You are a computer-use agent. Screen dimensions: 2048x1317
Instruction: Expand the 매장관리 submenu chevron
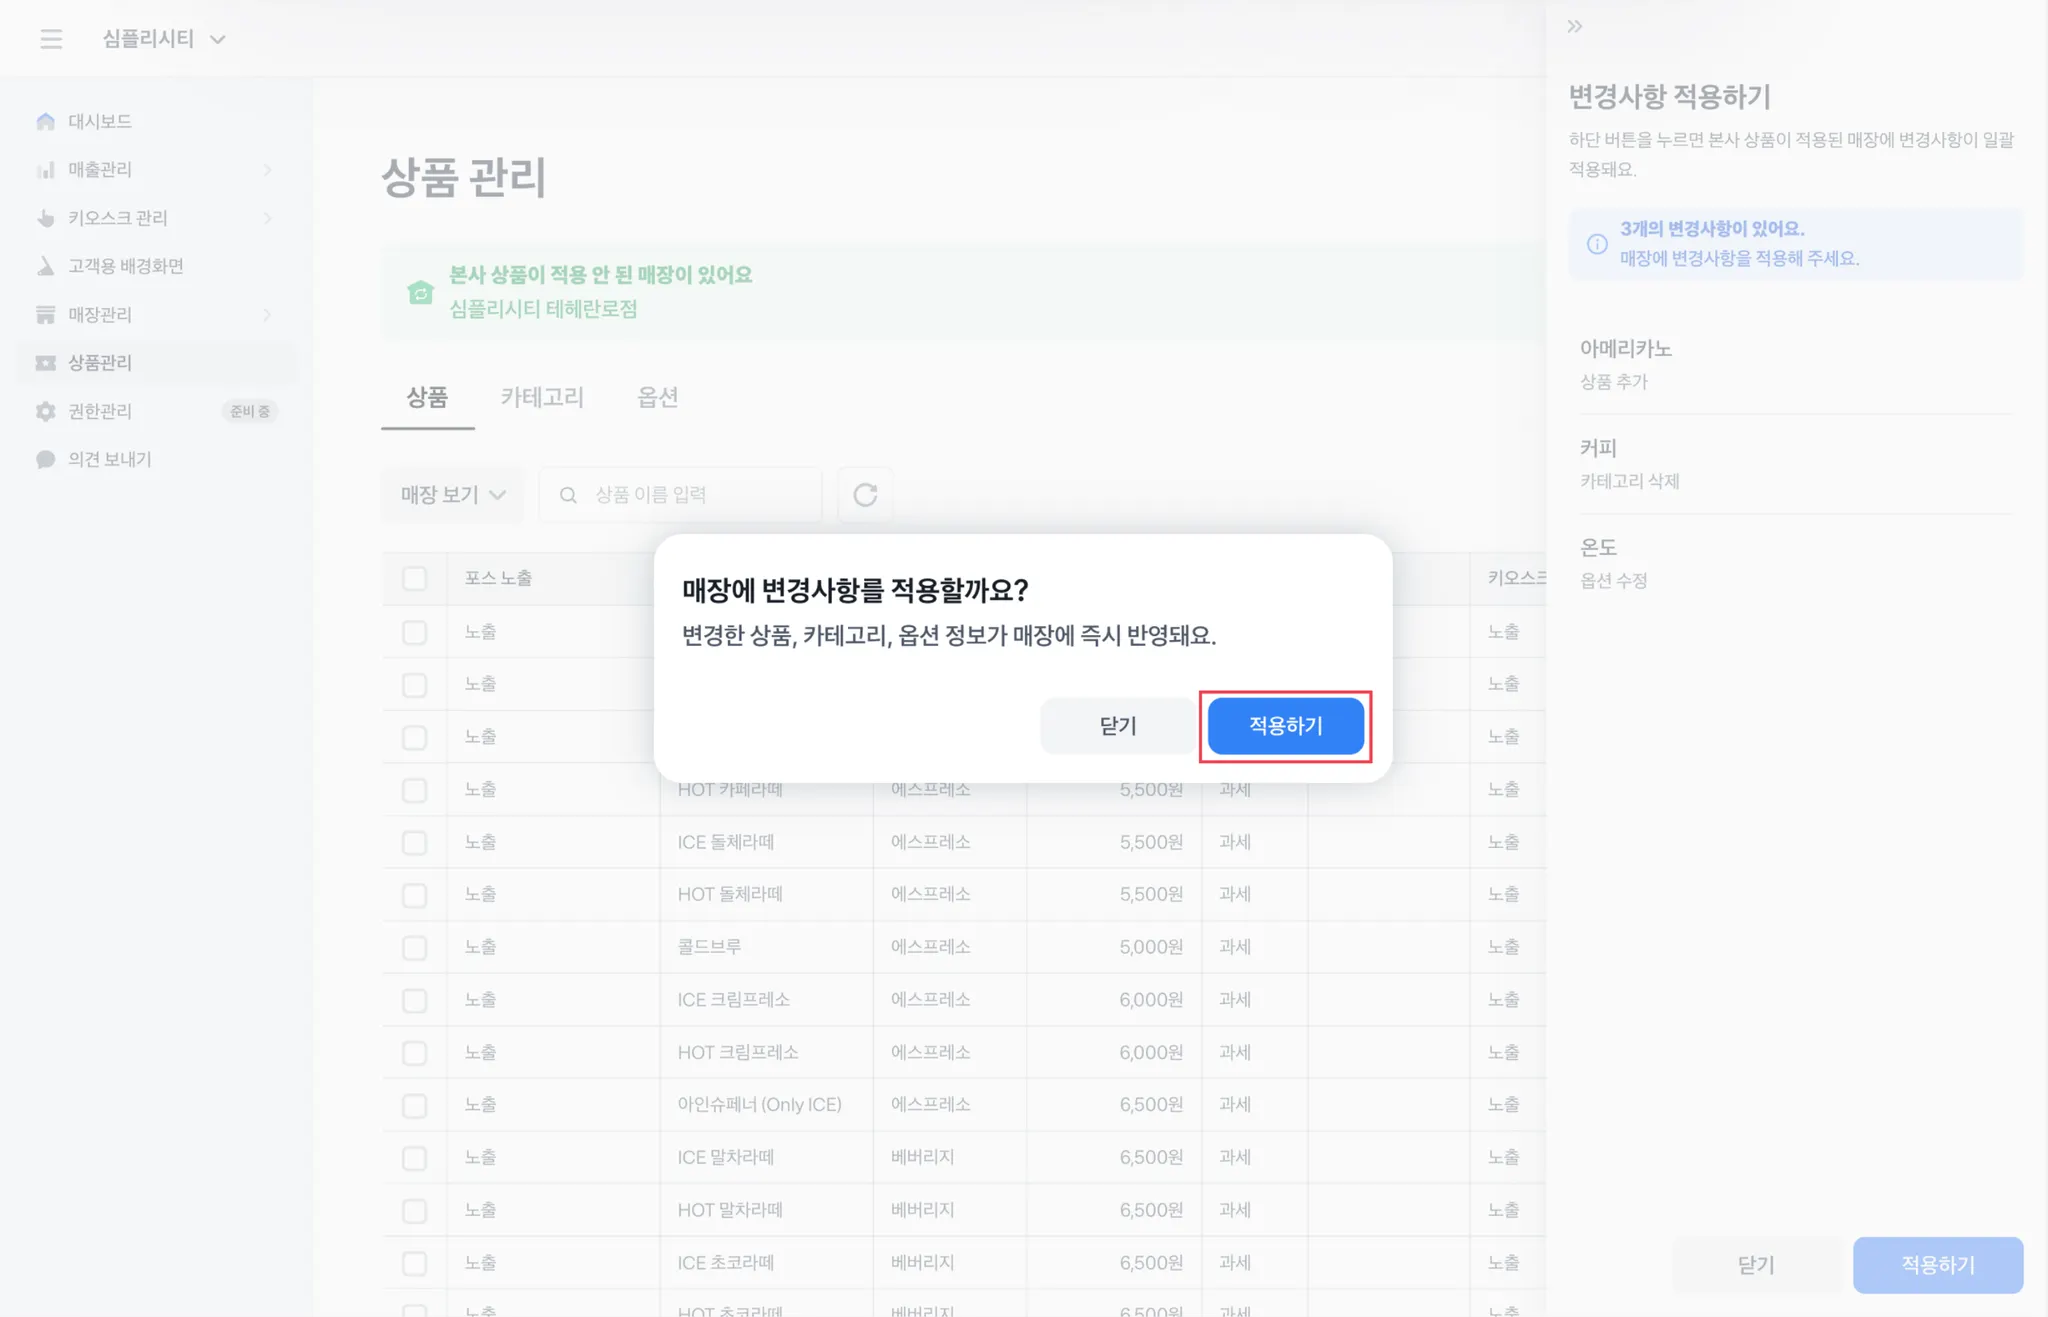(x=267, y=315)
